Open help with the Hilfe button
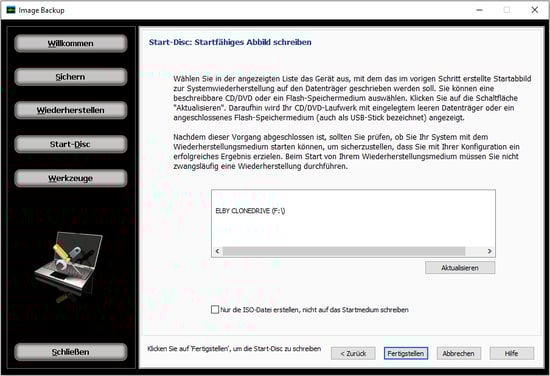The height and width of the screenshot is (376, 550). (x=512, y=353)
